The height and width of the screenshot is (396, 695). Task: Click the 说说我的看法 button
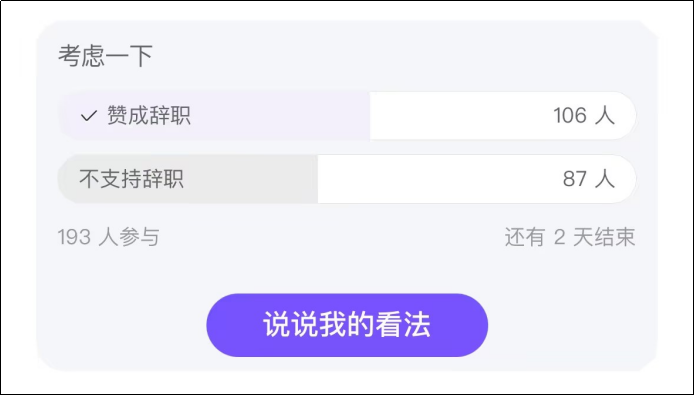pyautogui.click(x=347, y=325)
